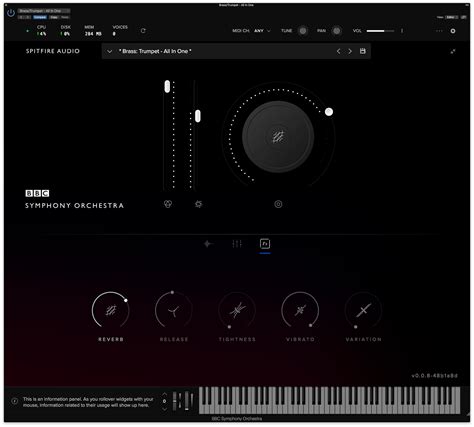The height and width of the screenshot is (427, 474).
Task: Switch to the techniques tab icon
Action: [208, 244]
